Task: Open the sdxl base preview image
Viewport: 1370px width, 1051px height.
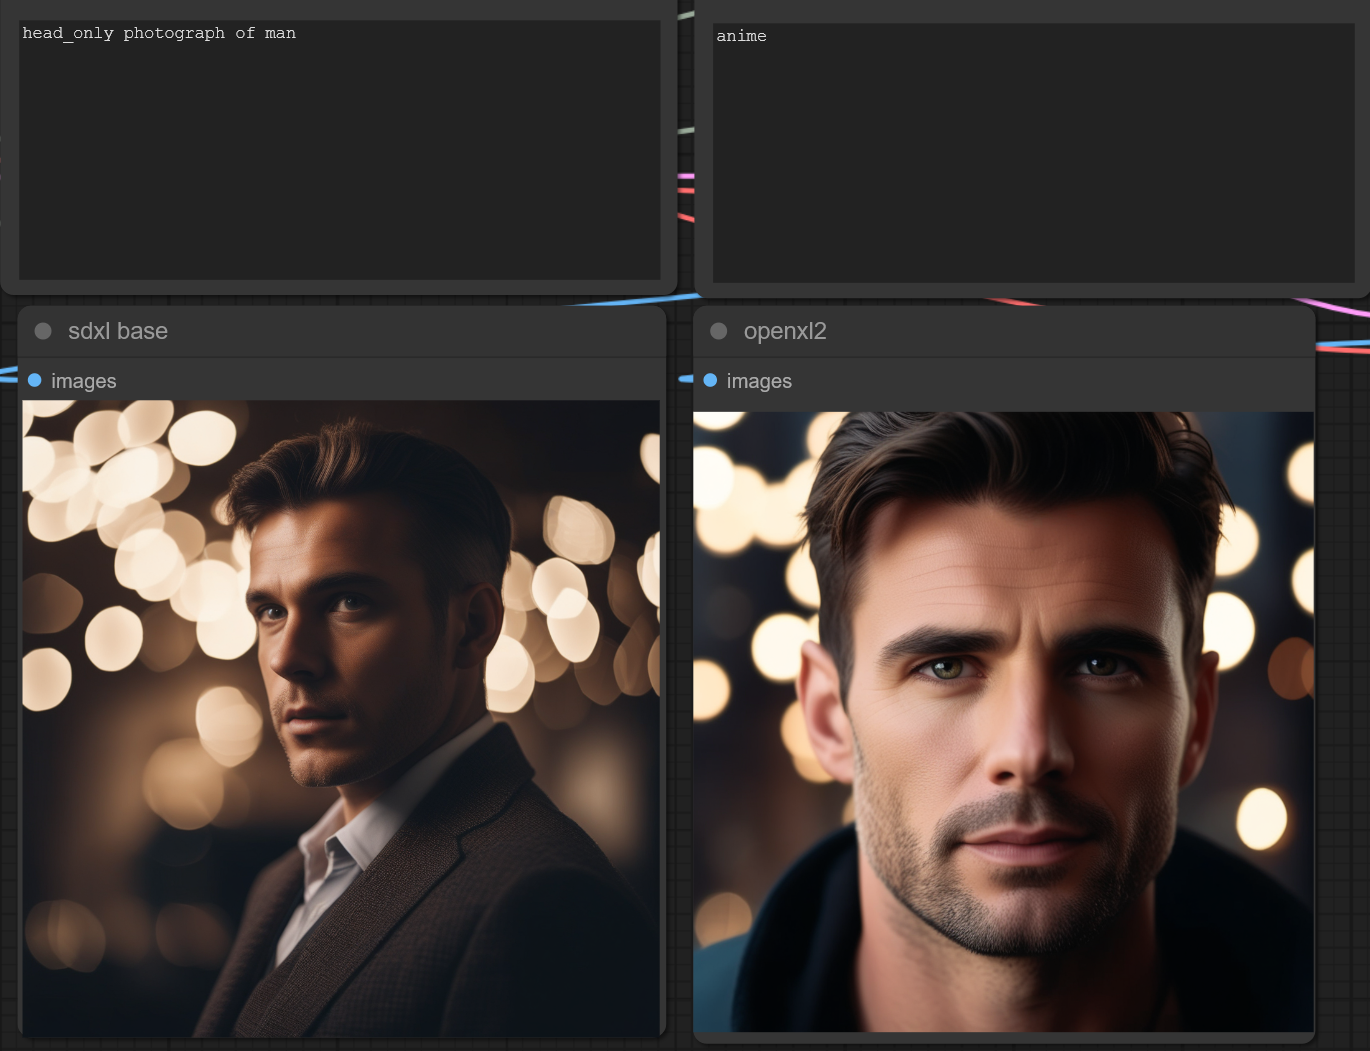Action: [x=340, y=718]
